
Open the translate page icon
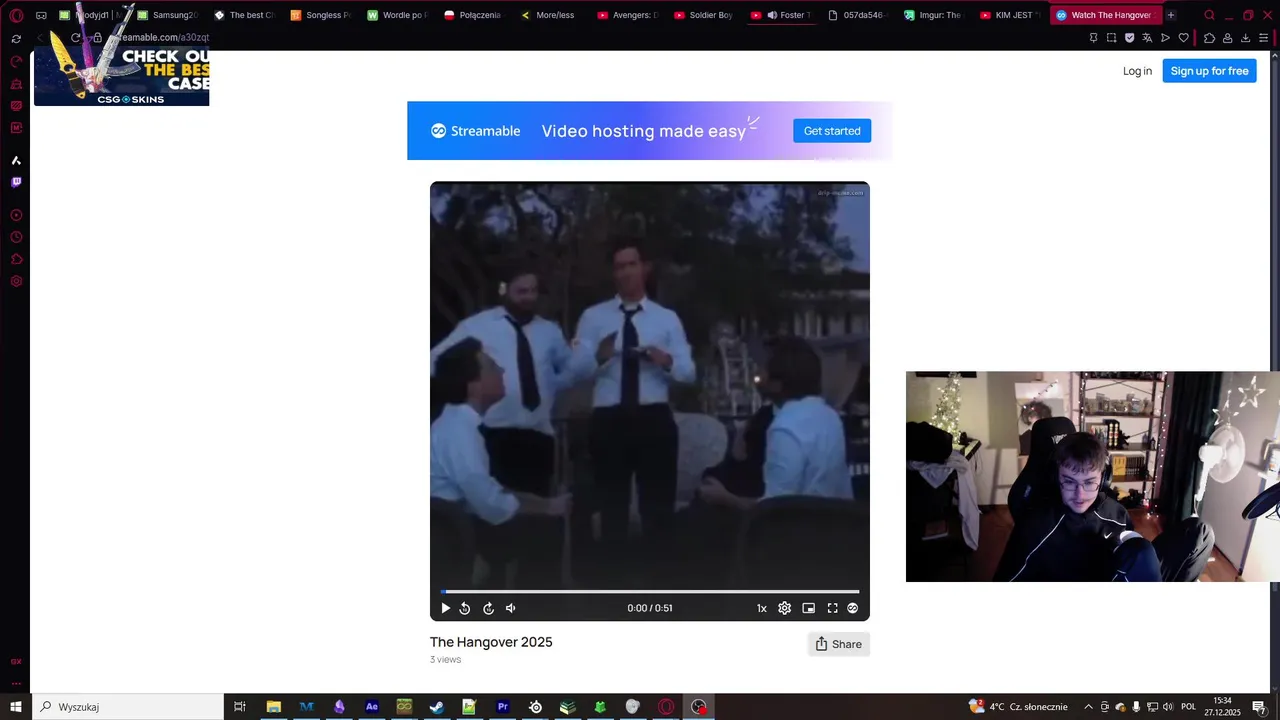(x=1147, y=38)
